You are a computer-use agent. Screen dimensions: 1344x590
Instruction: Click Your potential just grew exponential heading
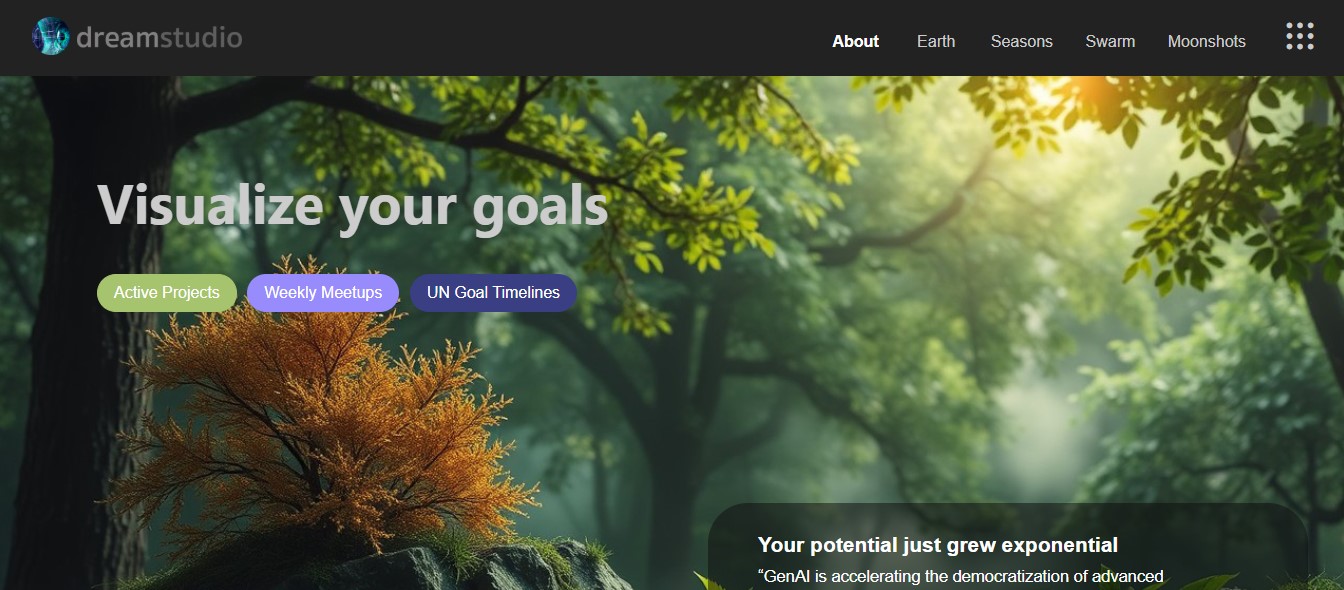point(937,545)
